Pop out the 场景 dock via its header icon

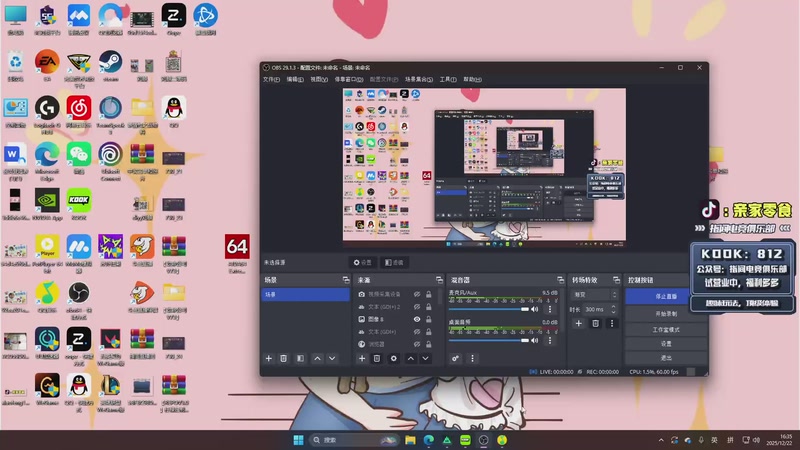point(346,280)
